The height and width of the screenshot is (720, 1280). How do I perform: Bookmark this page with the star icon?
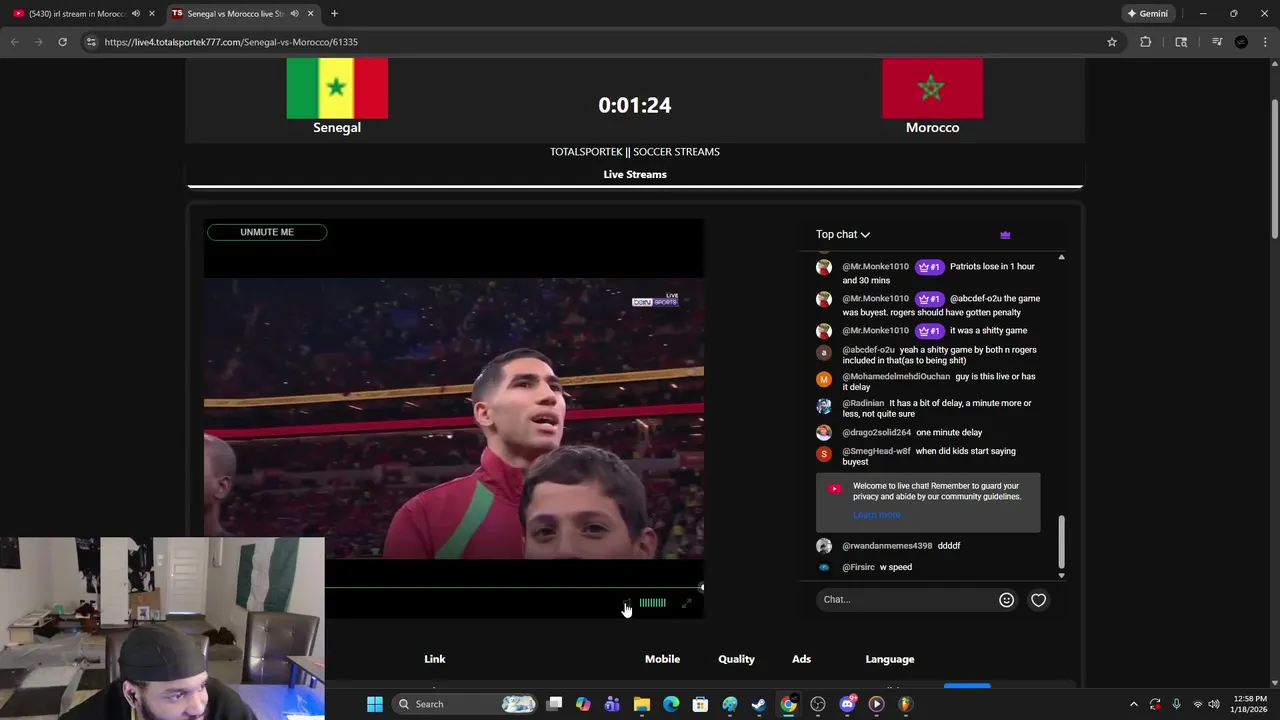pyautogui.click(x=1111, y=42)
